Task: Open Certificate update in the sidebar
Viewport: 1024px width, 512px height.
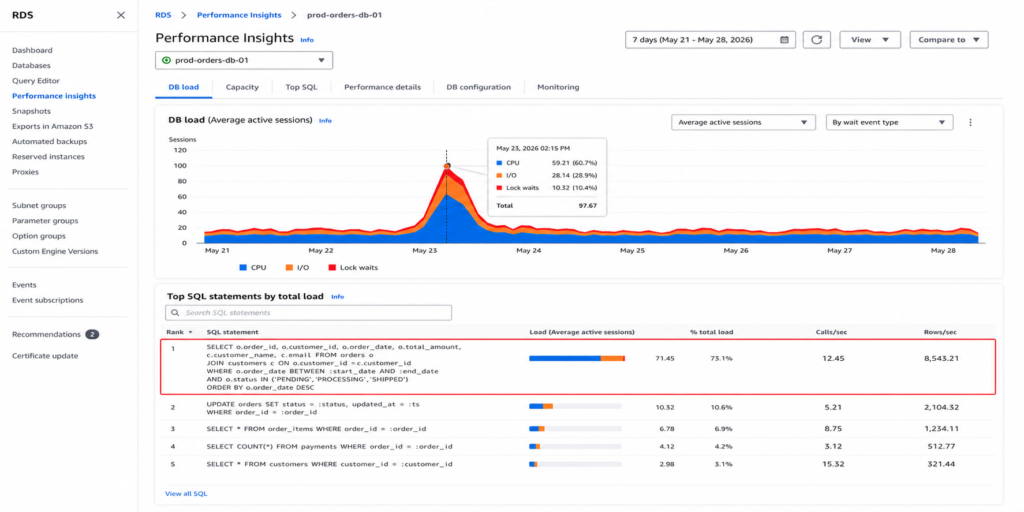Action: tap(45, 356)
